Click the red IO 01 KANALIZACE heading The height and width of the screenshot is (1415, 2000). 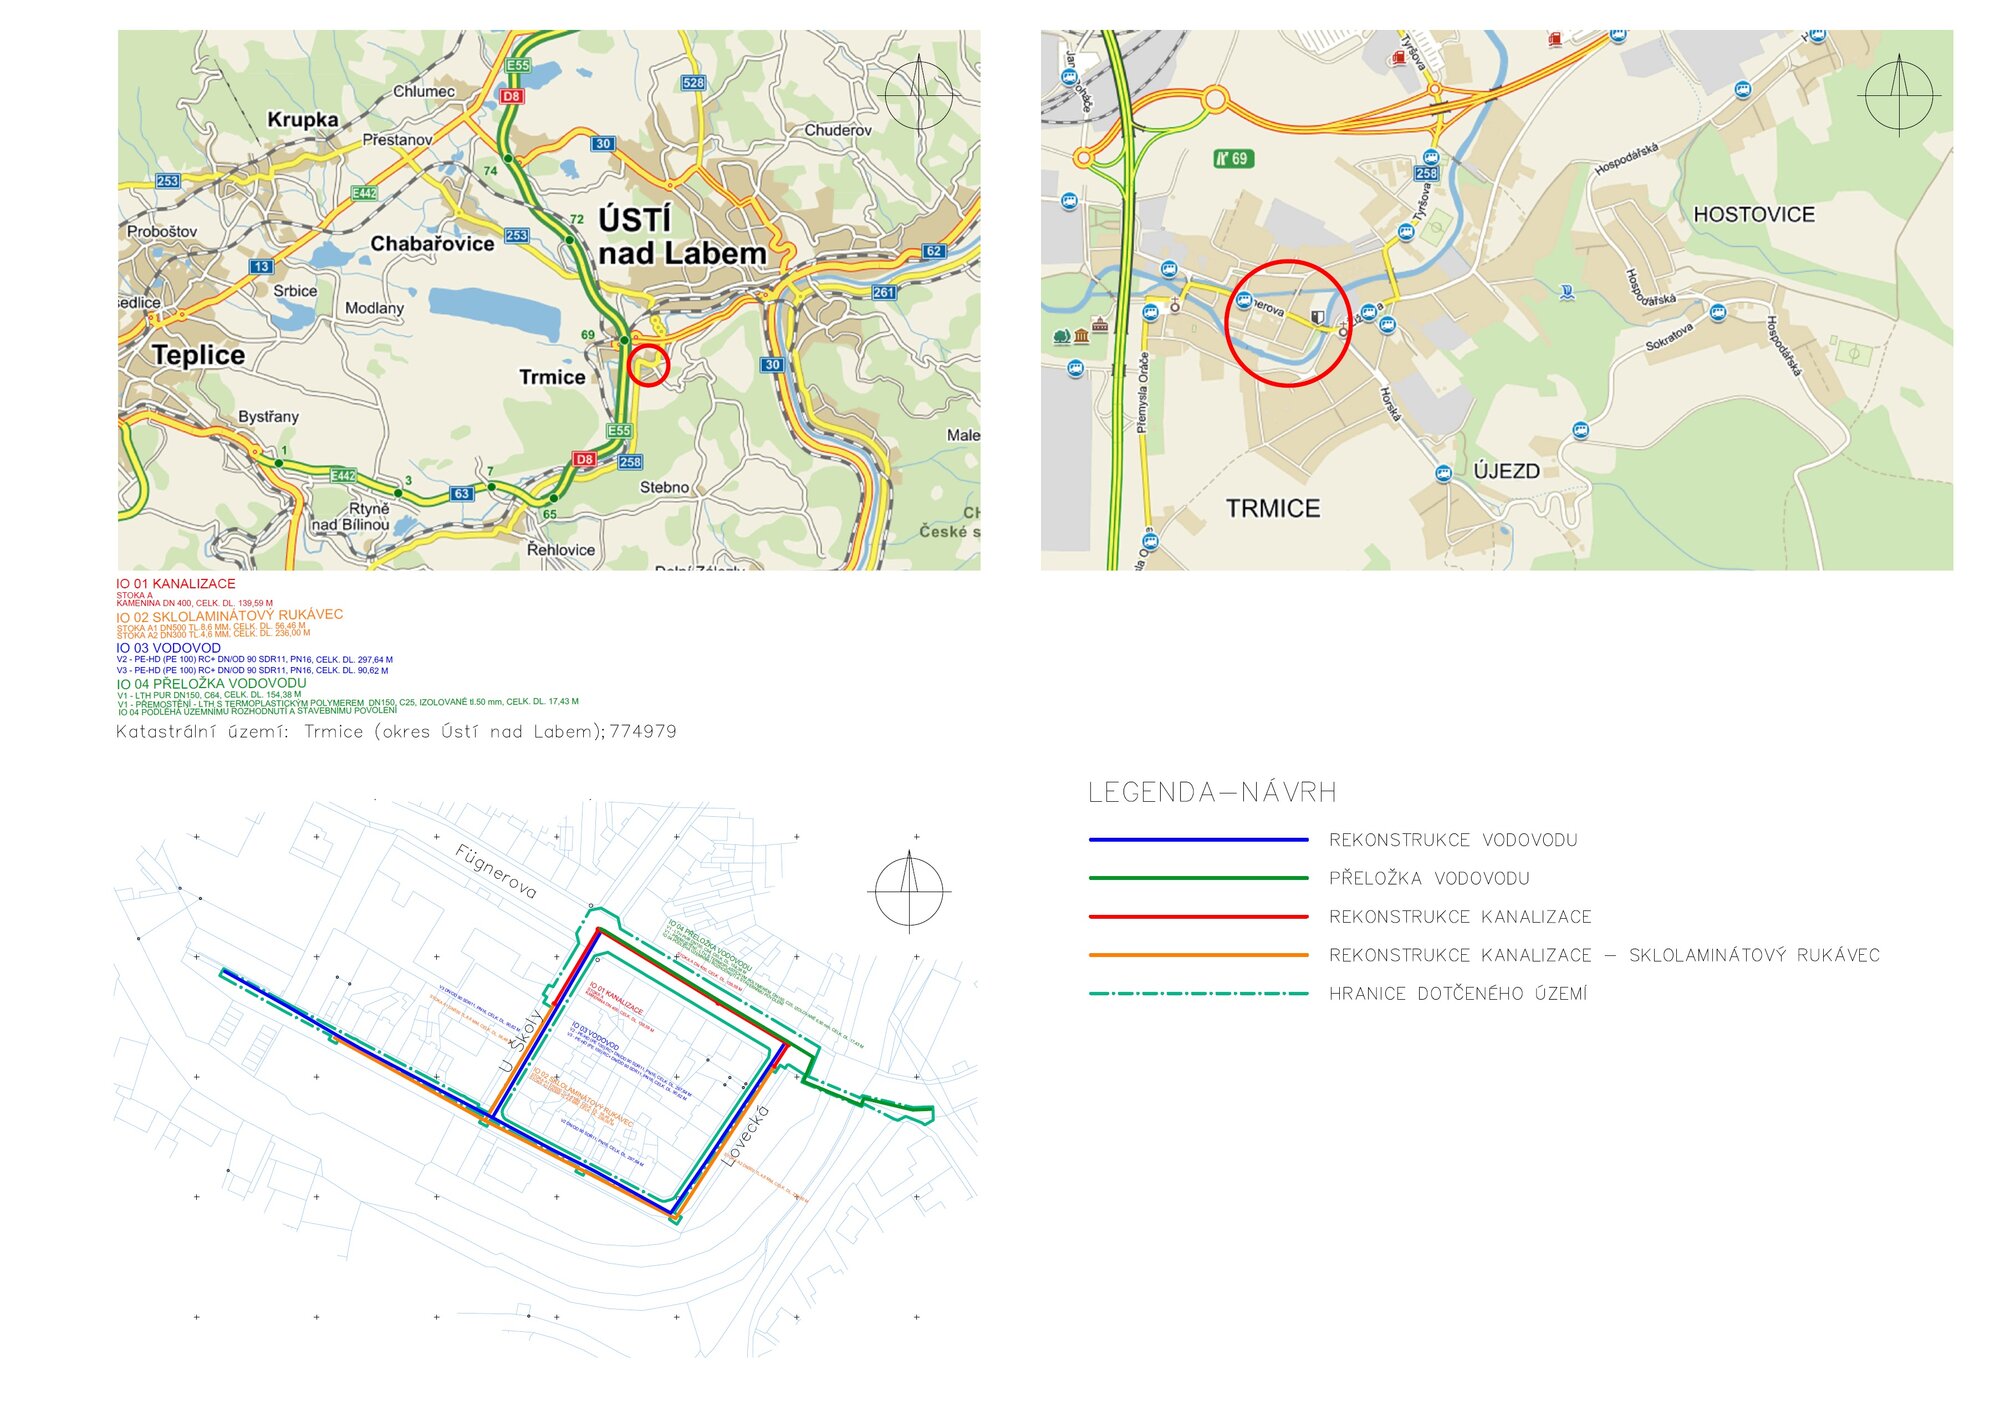click(176, 584)
